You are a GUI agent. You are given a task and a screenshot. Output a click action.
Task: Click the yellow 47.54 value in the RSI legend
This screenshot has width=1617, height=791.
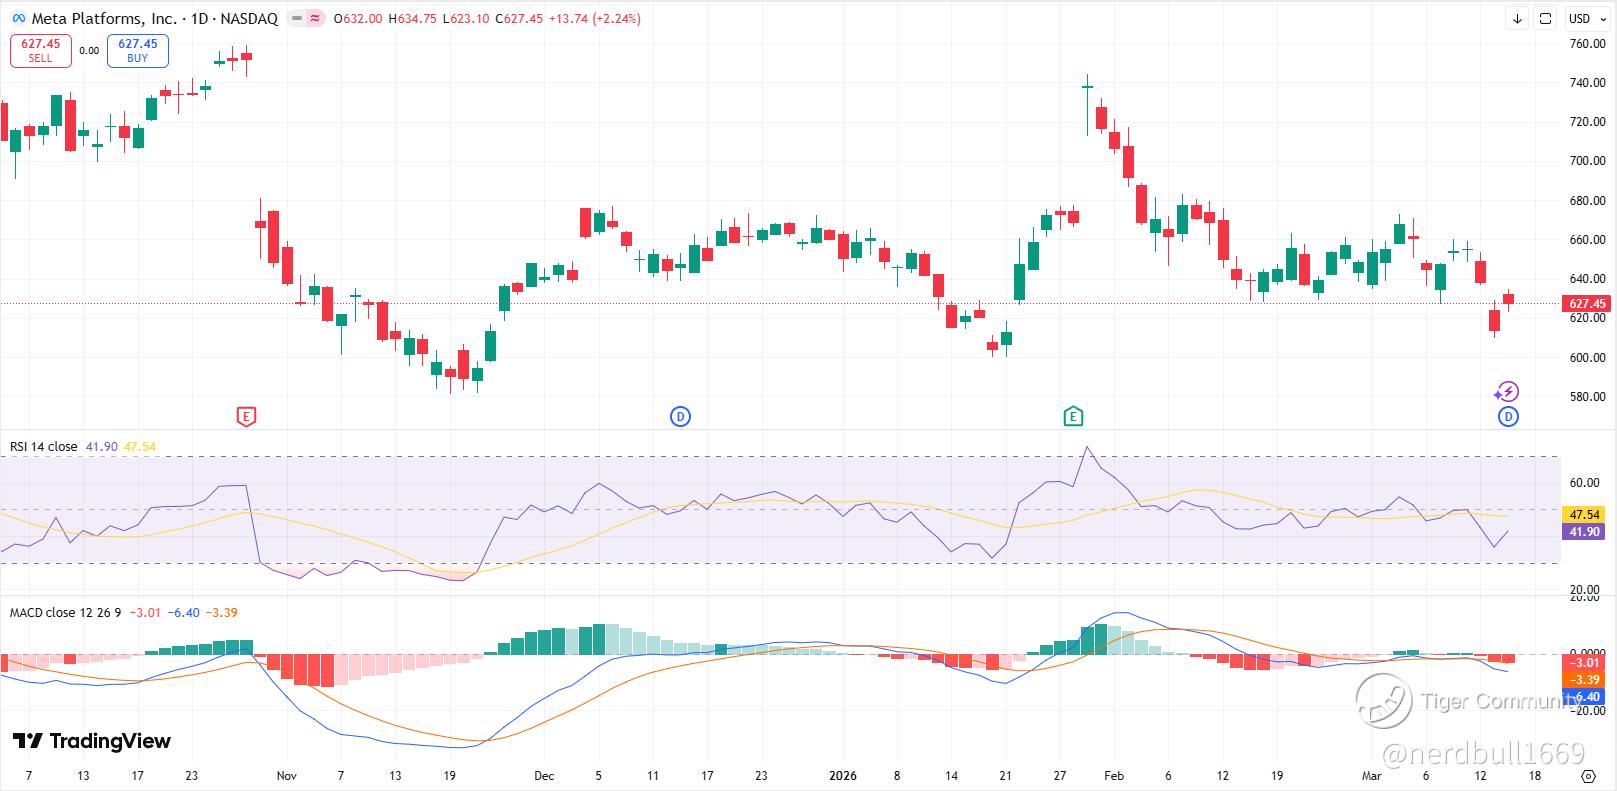(x=139, y=446)
